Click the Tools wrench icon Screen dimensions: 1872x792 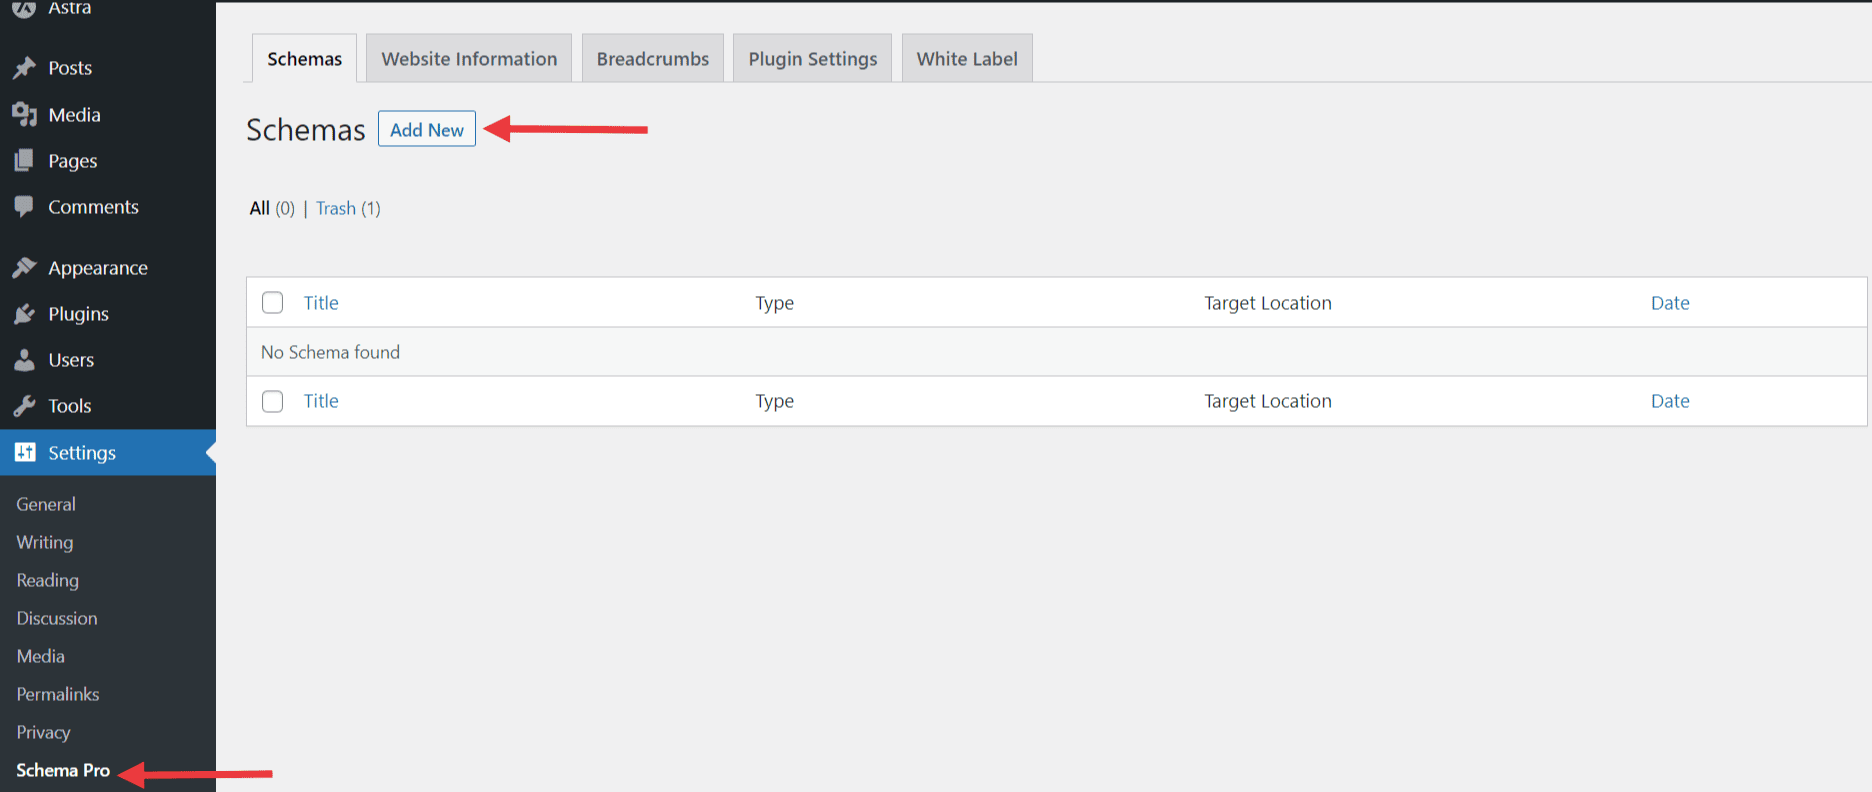(24, 406)
